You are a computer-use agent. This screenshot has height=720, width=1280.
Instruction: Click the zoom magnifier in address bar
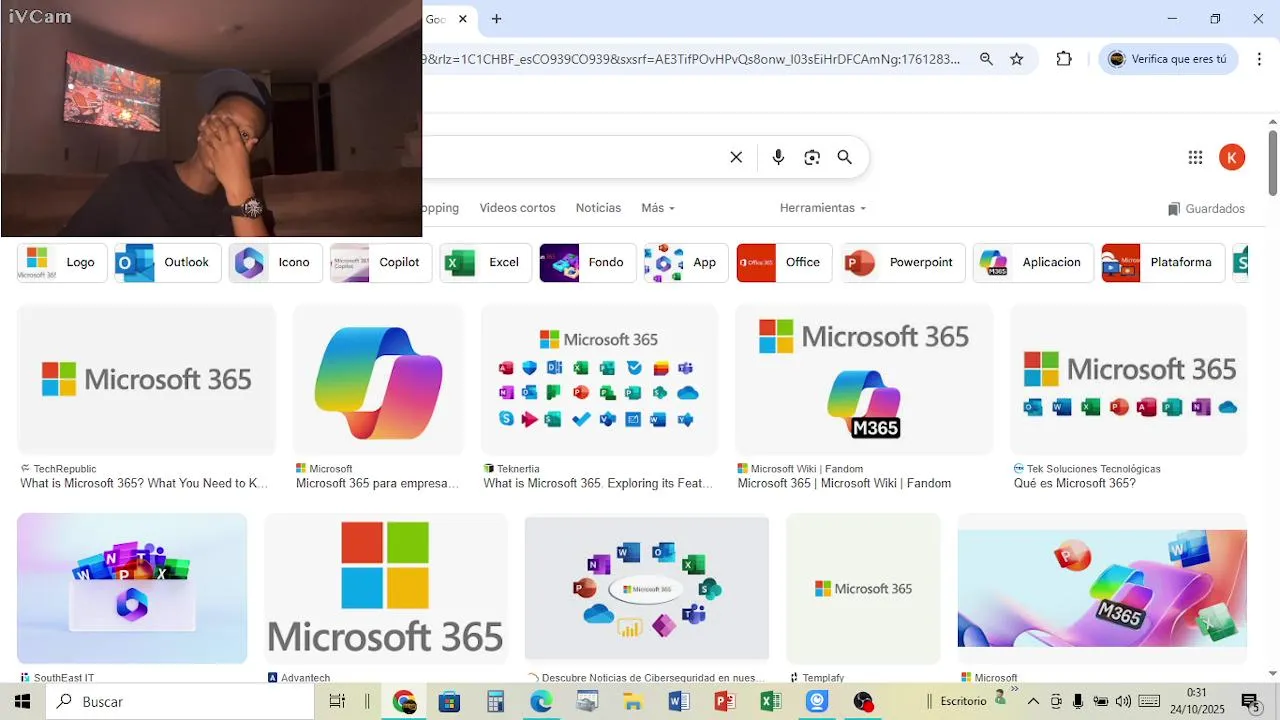[986, 59]
